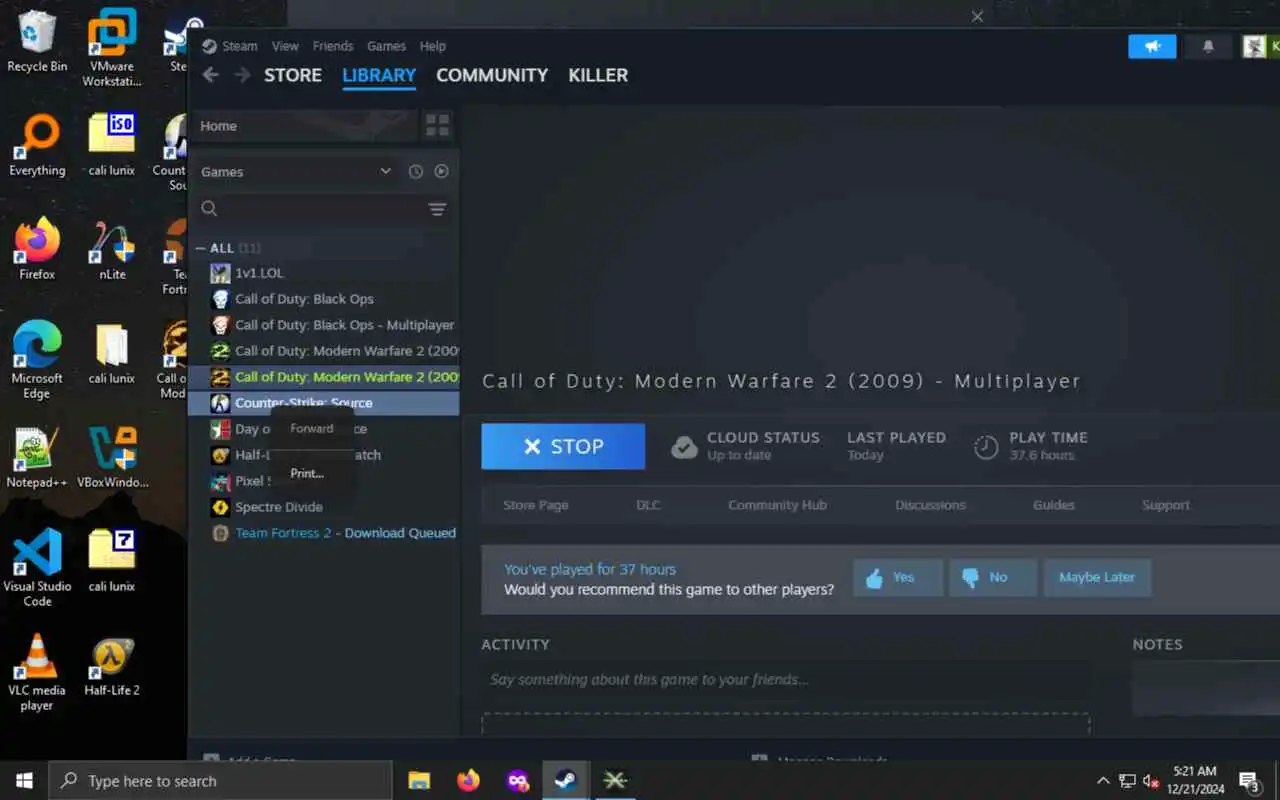Screen dimensions: 1280x800
Task: Open the KILLER profile tab
Action: coord(598,75)
